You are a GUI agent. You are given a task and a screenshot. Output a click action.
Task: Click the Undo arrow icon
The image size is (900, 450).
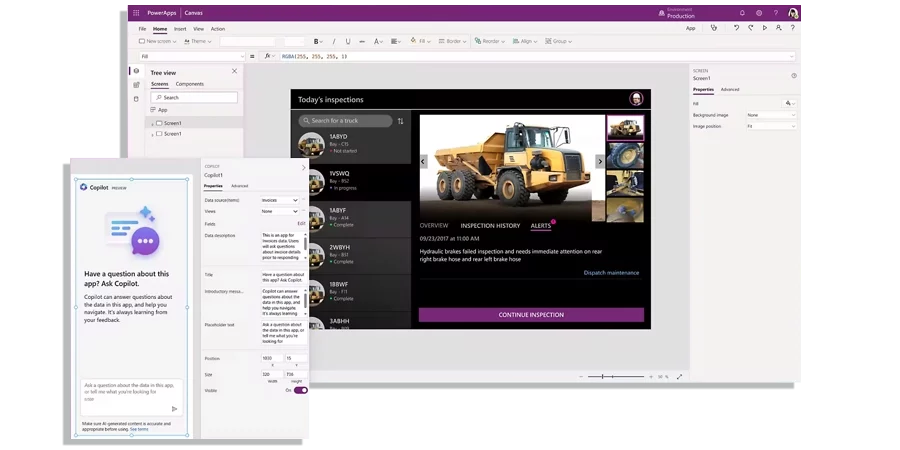[x=737, y=28]
